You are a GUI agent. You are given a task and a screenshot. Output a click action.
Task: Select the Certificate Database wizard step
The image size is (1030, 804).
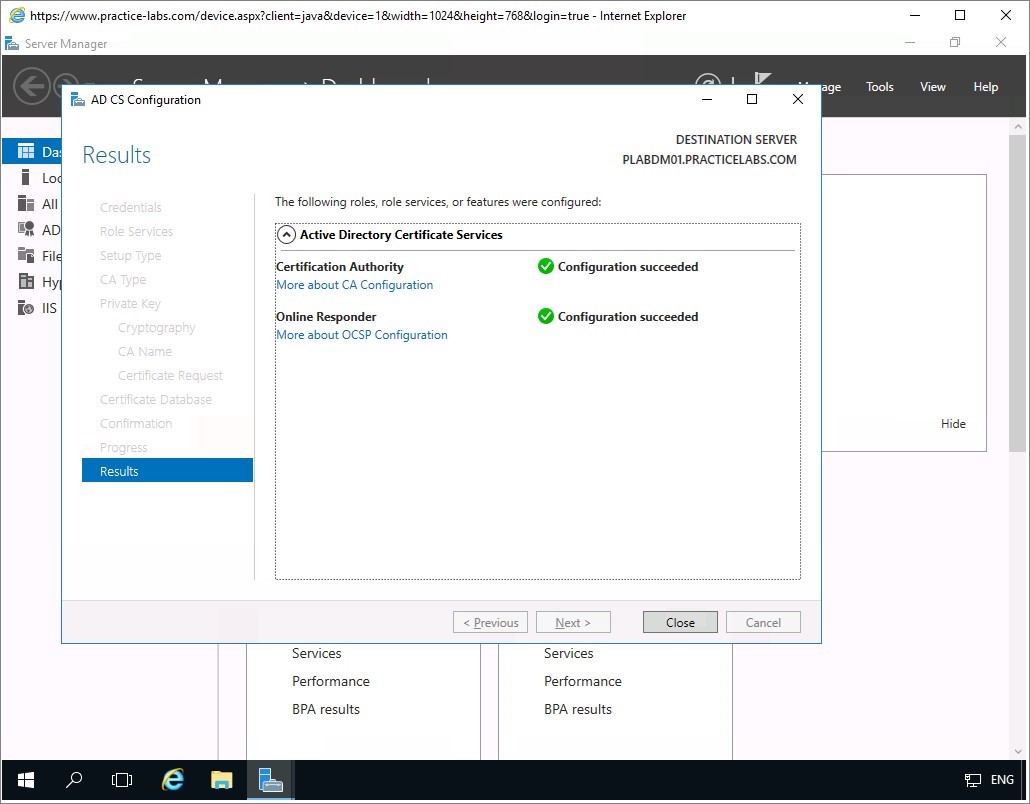(x=156, y=399)
